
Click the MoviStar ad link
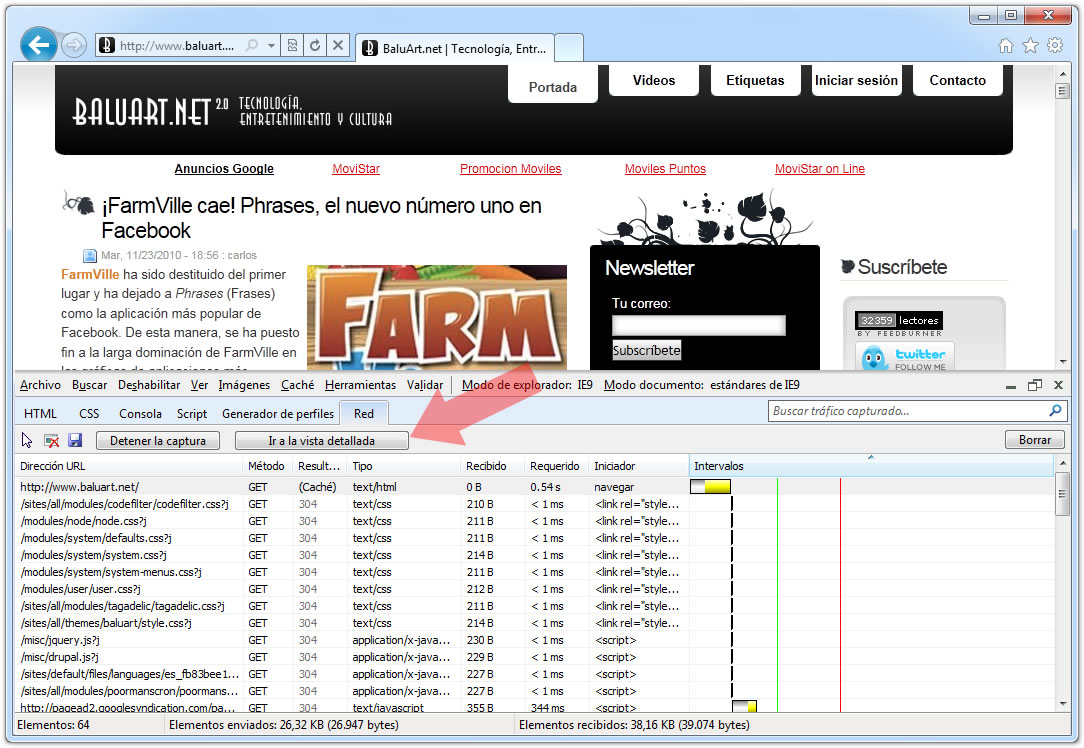356,169
